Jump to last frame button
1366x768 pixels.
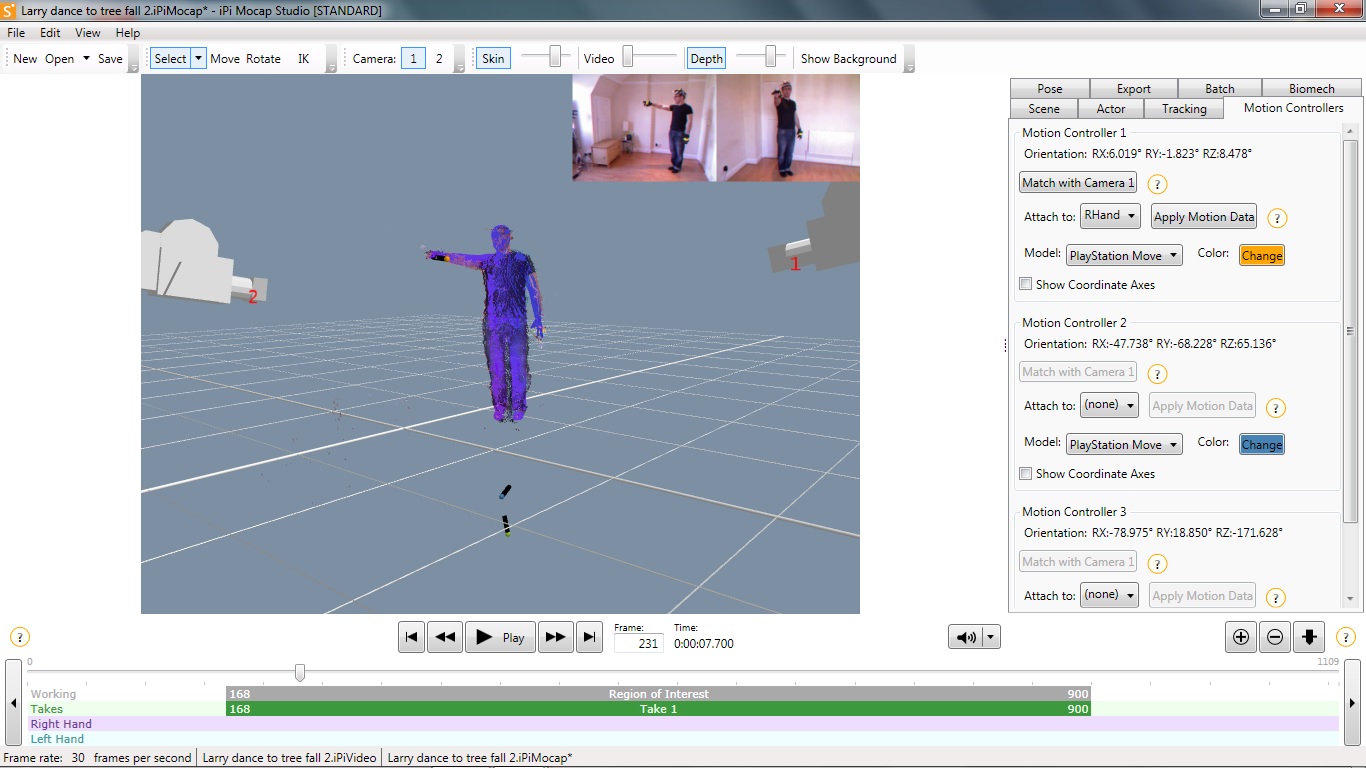point(590,637)
